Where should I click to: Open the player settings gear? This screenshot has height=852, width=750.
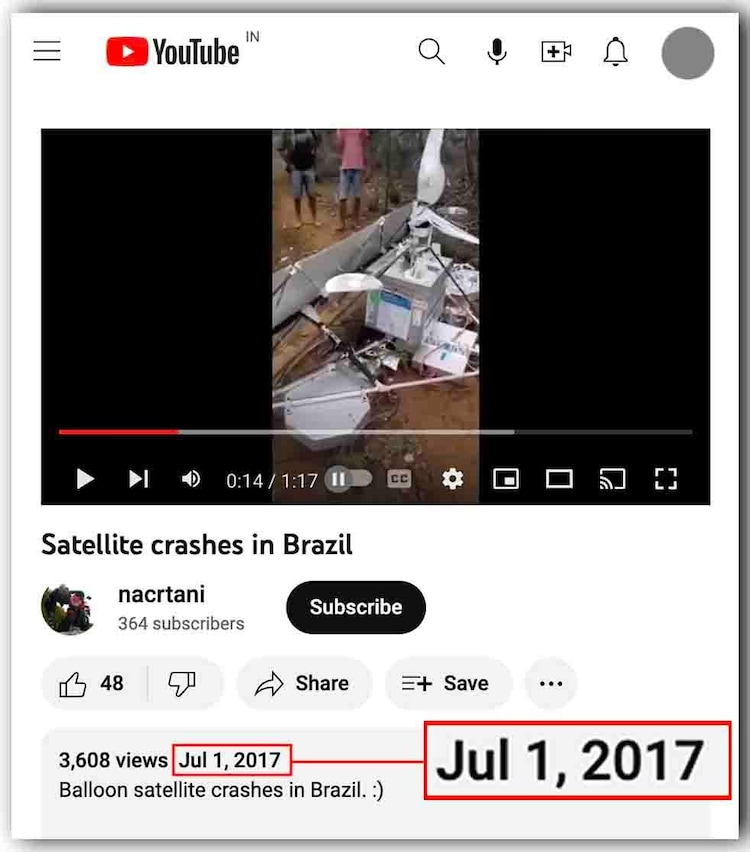pyautogui.click(x=452, y=479)
